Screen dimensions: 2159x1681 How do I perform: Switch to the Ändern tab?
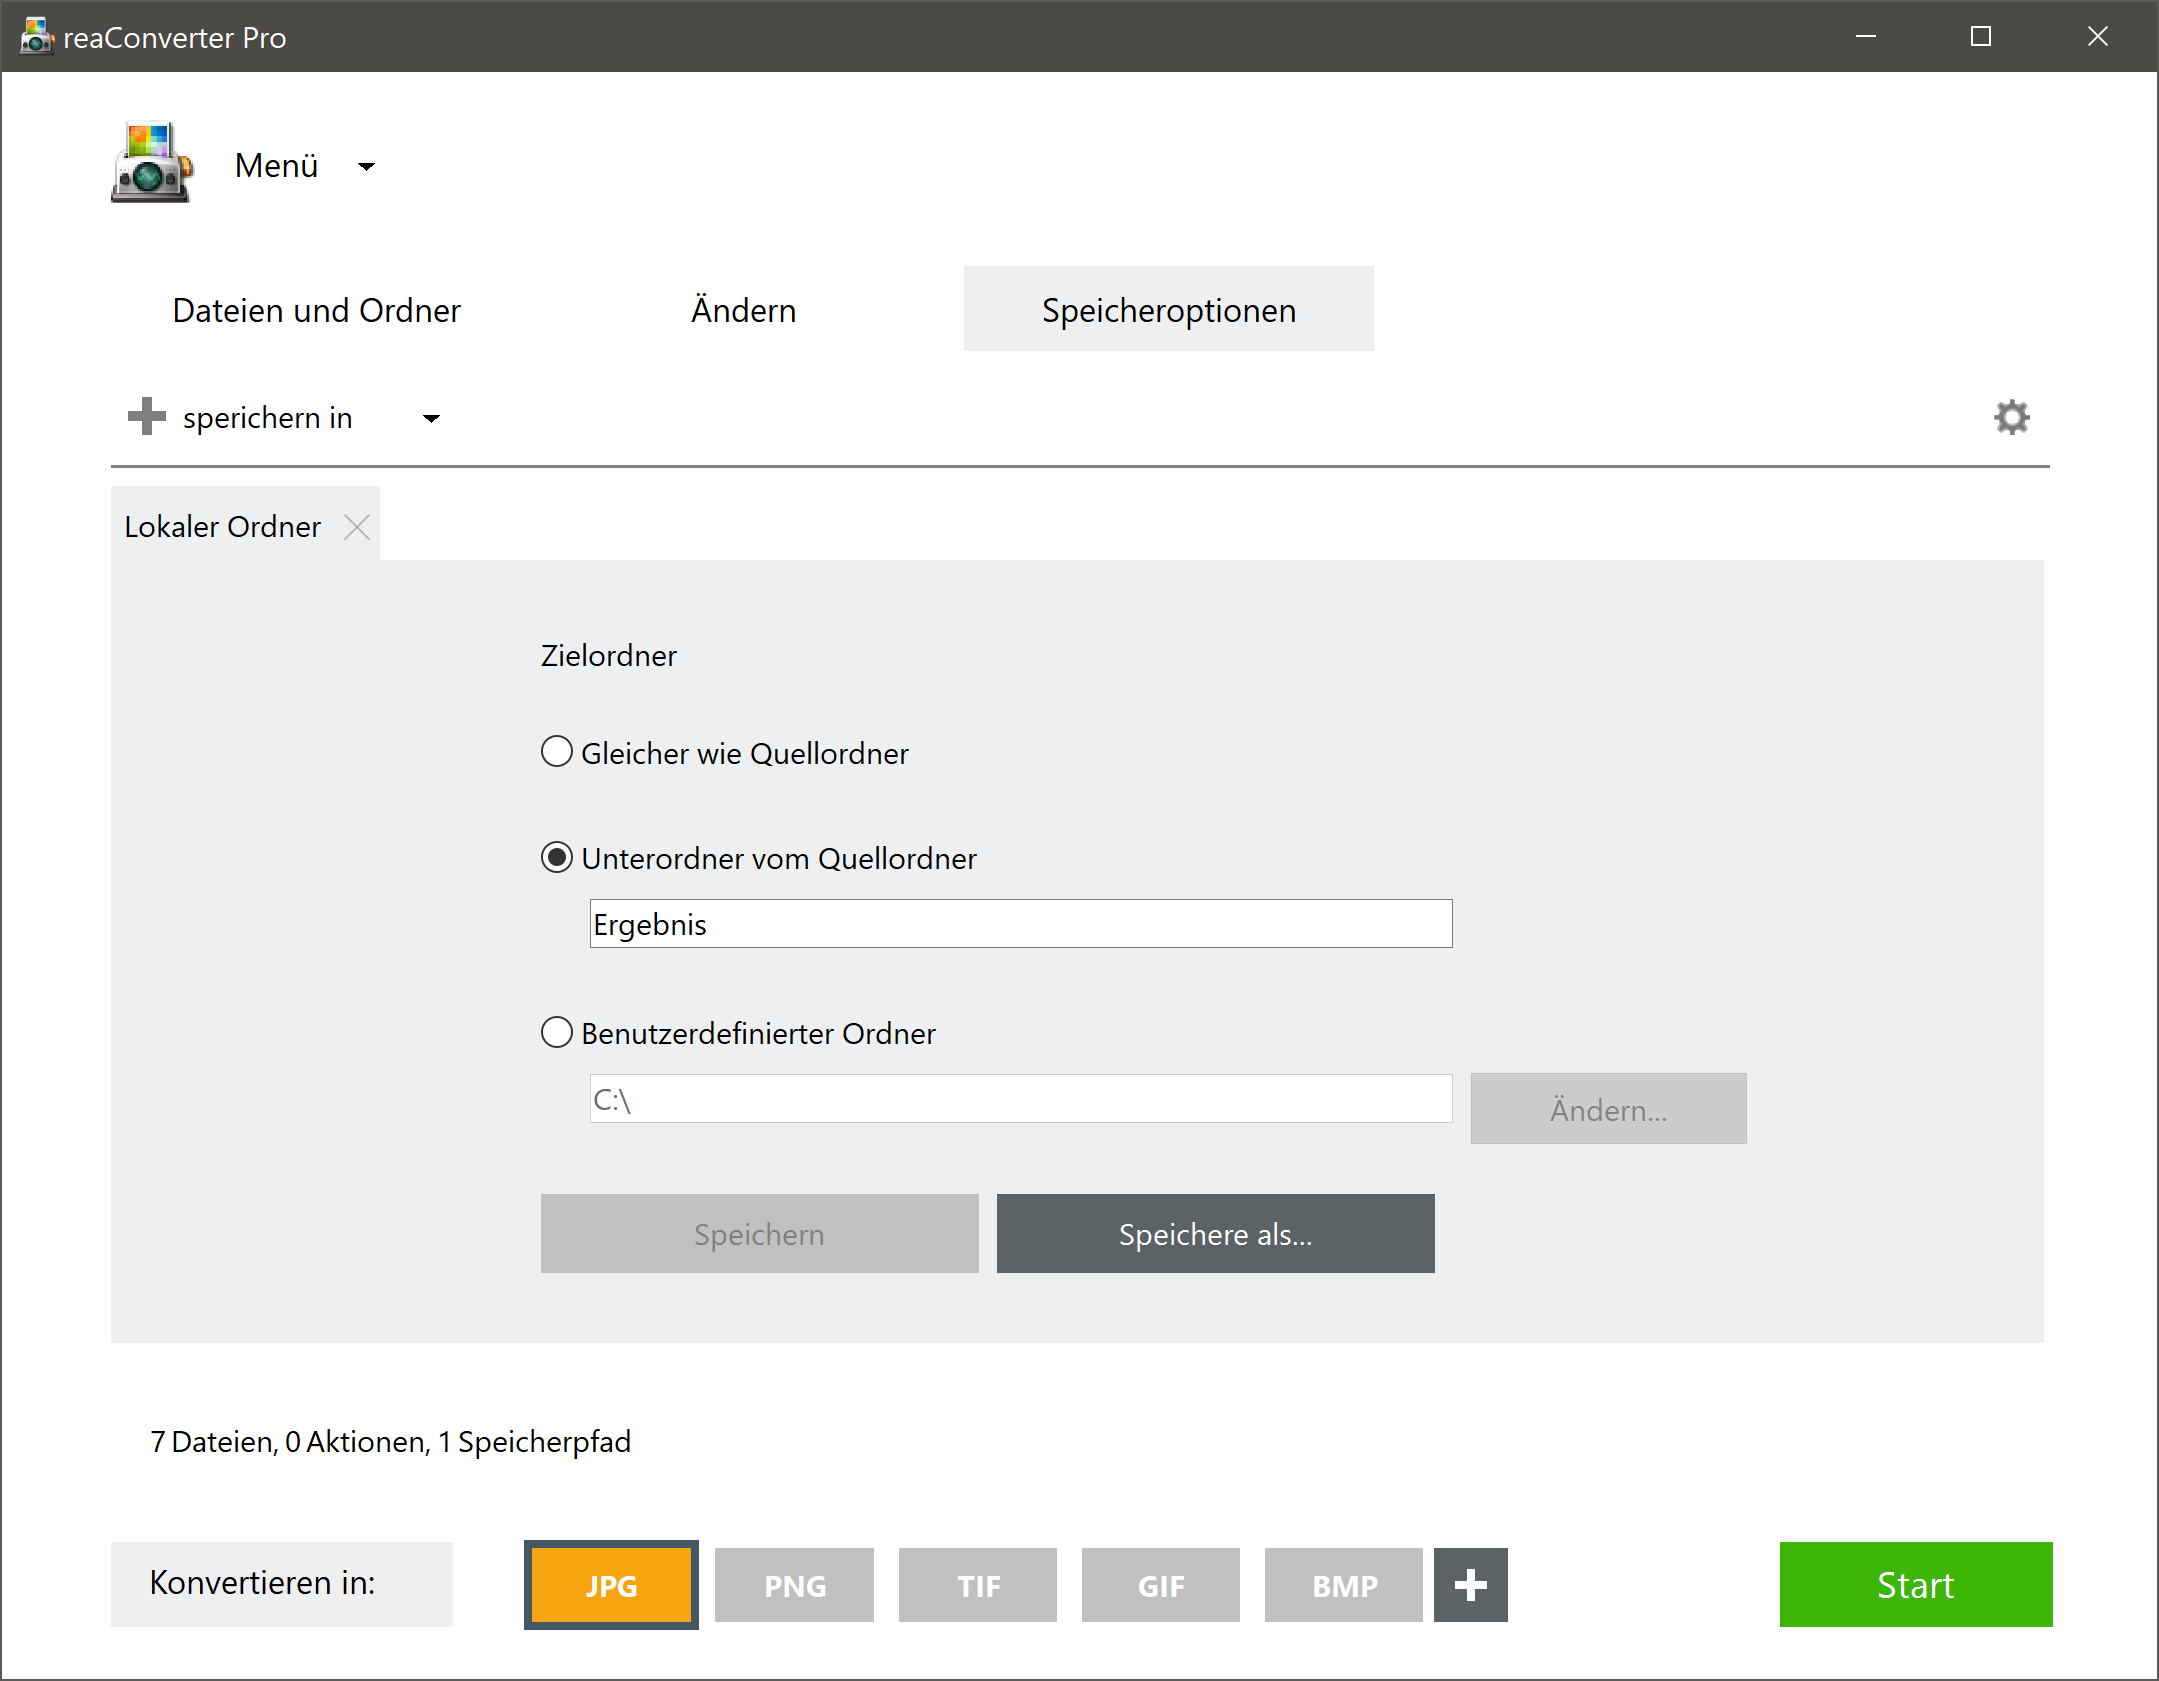(743, 310)
